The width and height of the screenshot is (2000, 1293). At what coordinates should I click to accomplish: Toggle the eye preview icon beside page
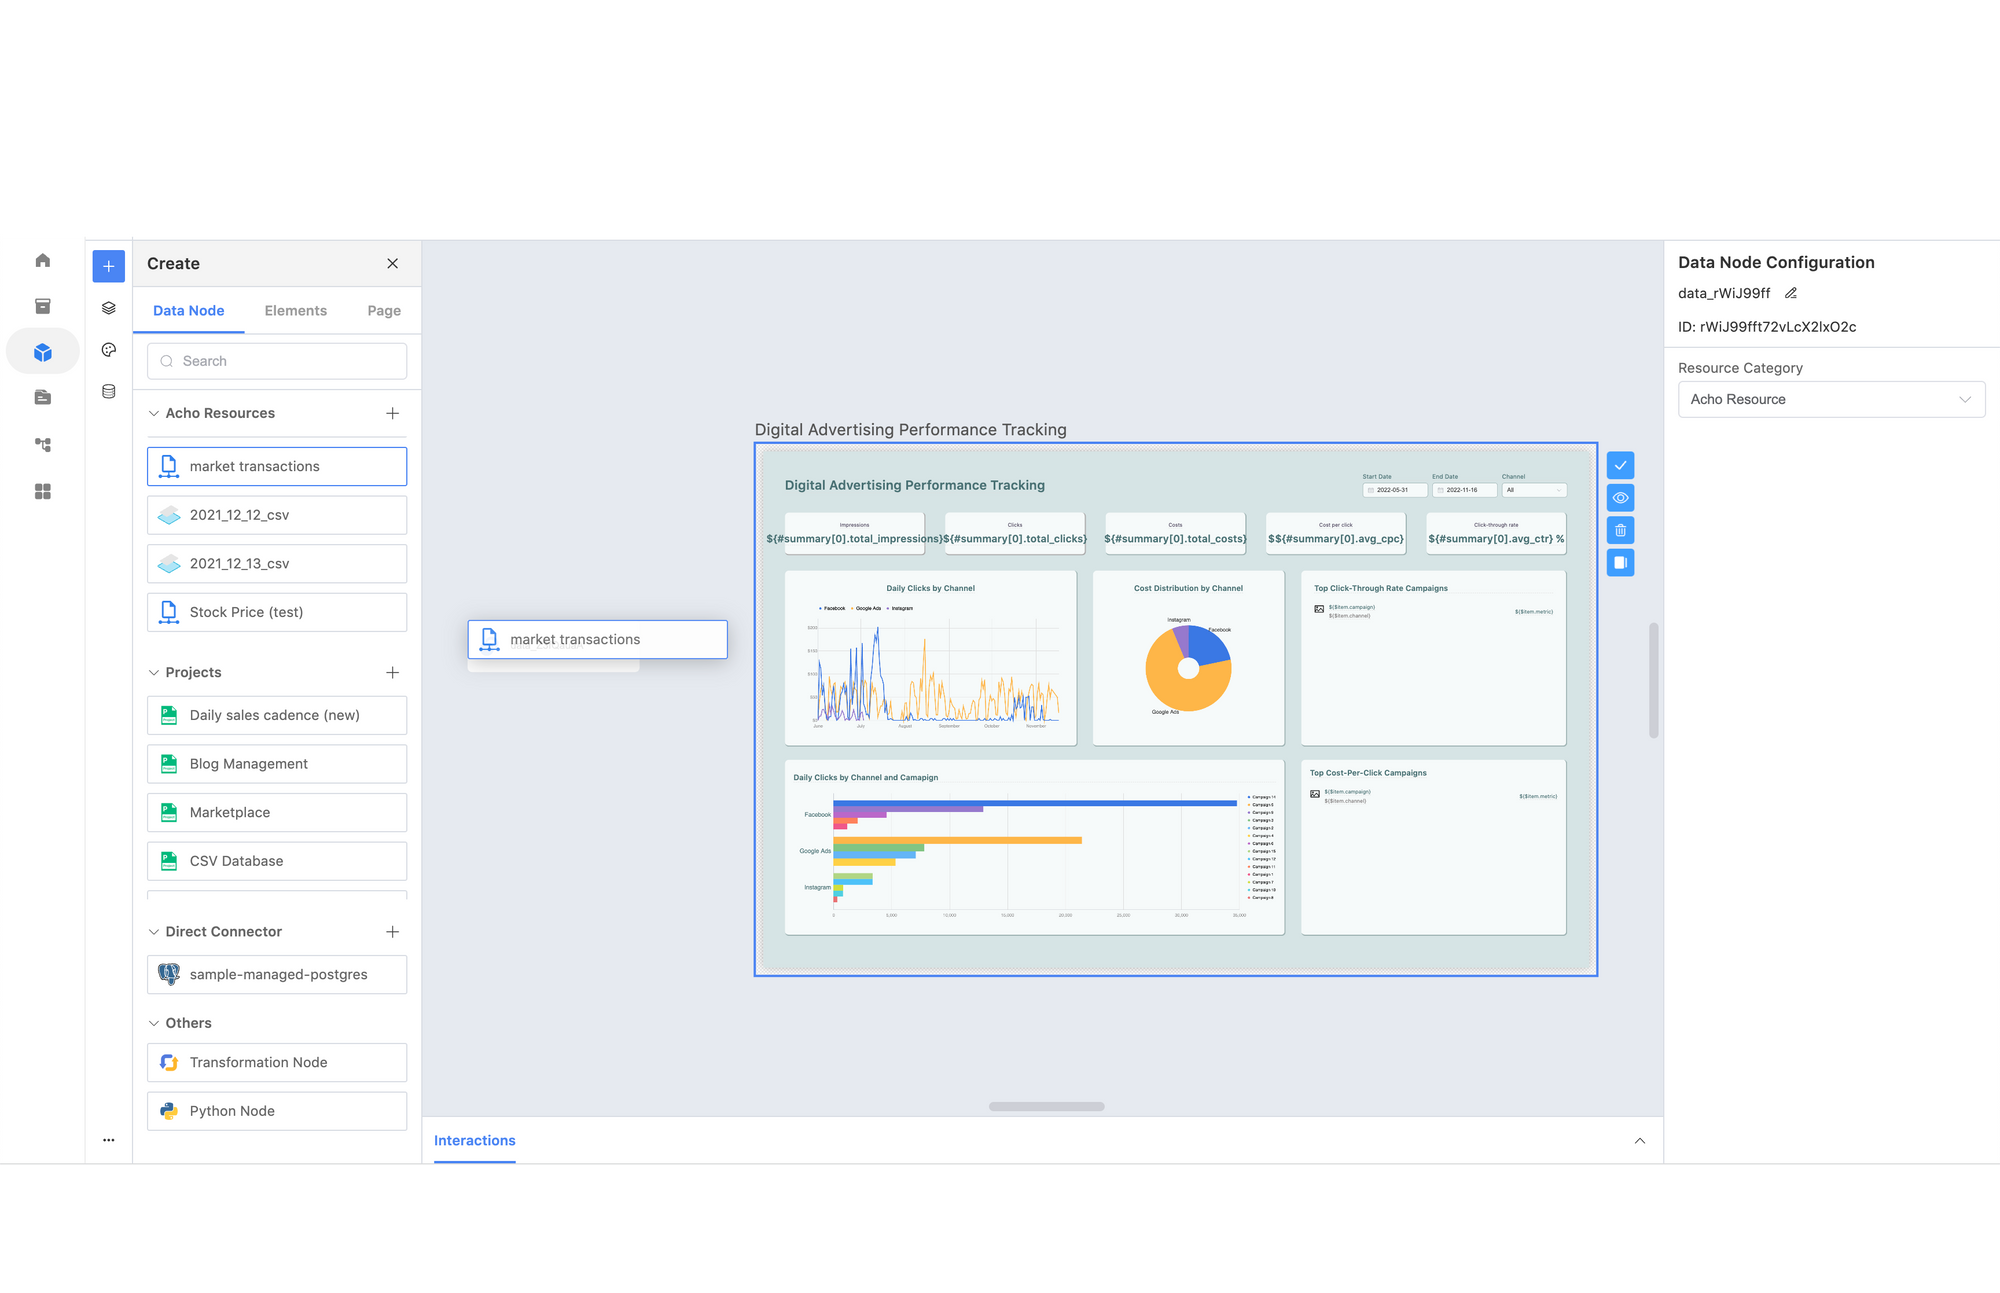[1620, 498]
